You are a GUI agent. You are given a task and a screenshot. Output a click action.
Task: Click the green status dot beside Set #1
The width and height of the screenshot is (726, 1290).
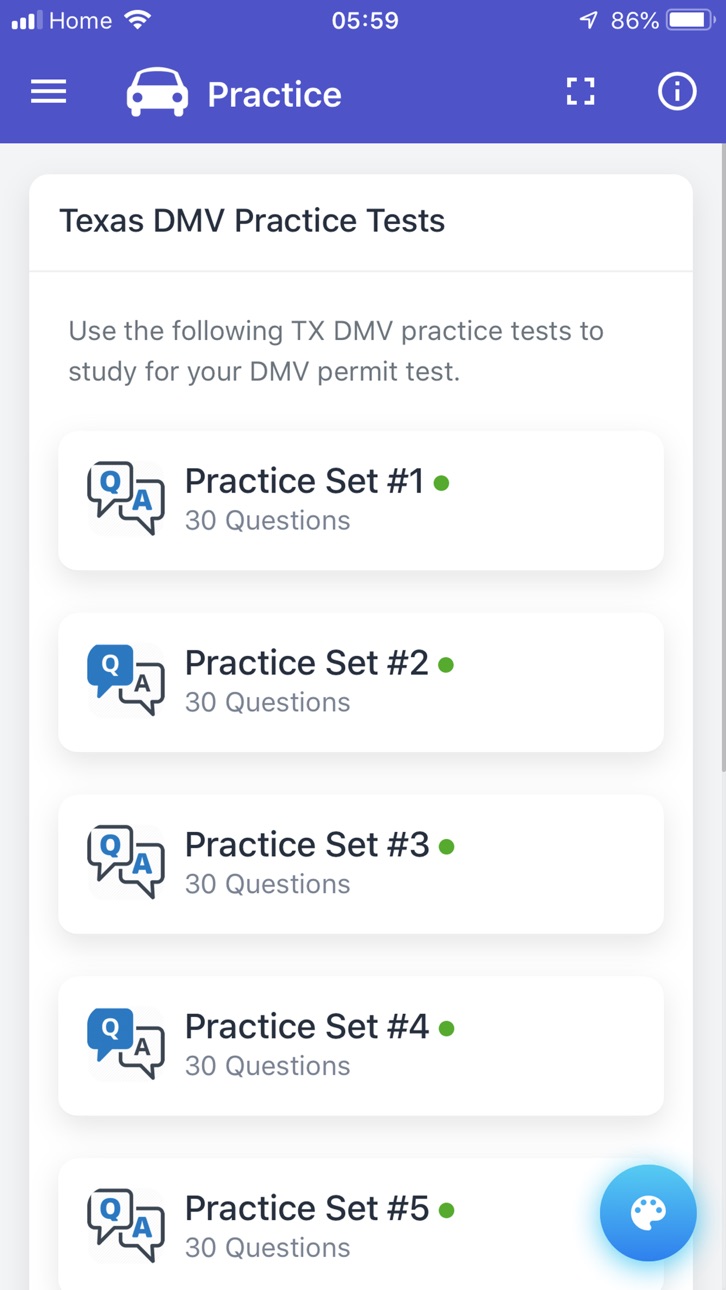tap(441, 484)
